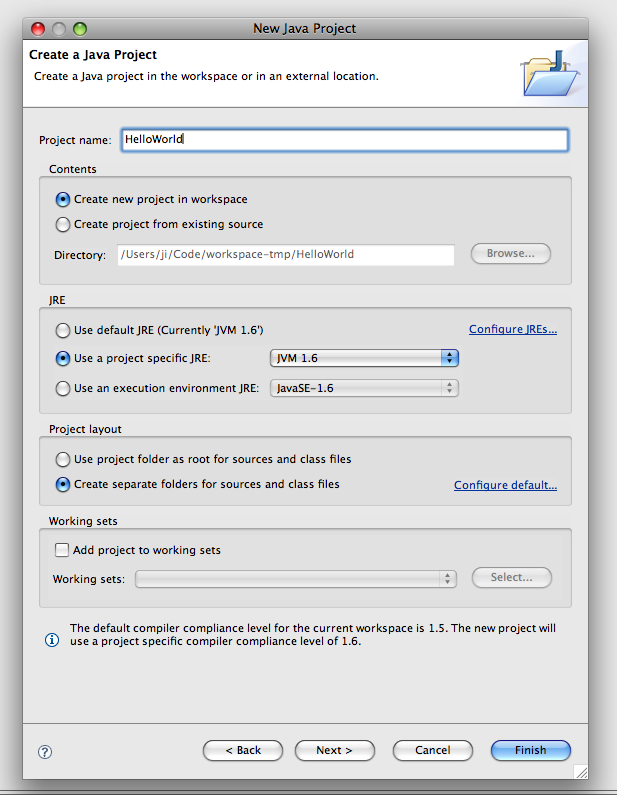The width and height of the screenshot is (617, 795).
Task: Open the JavaSE-1.6 execution environment dropdown
Action: 365,388
